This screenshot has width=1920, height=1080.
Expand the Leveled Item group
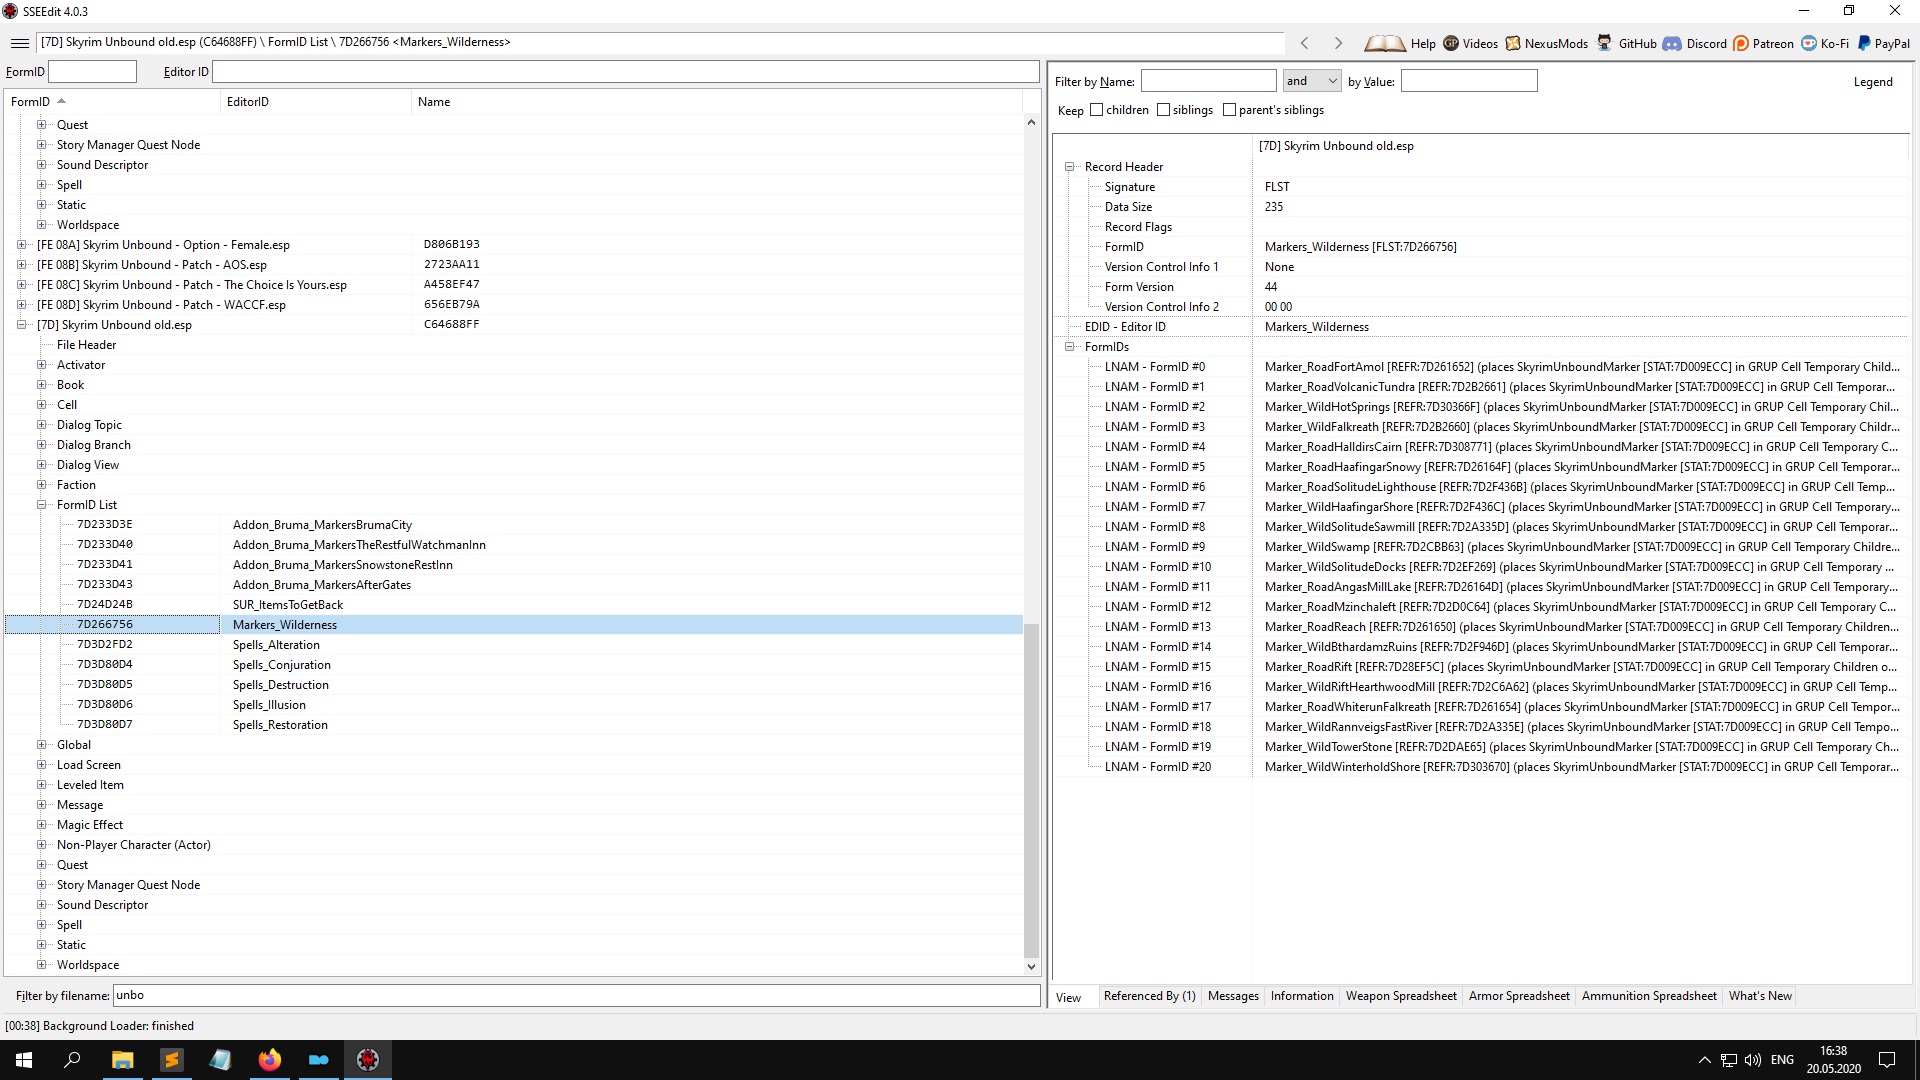click(x=42, y=785)
